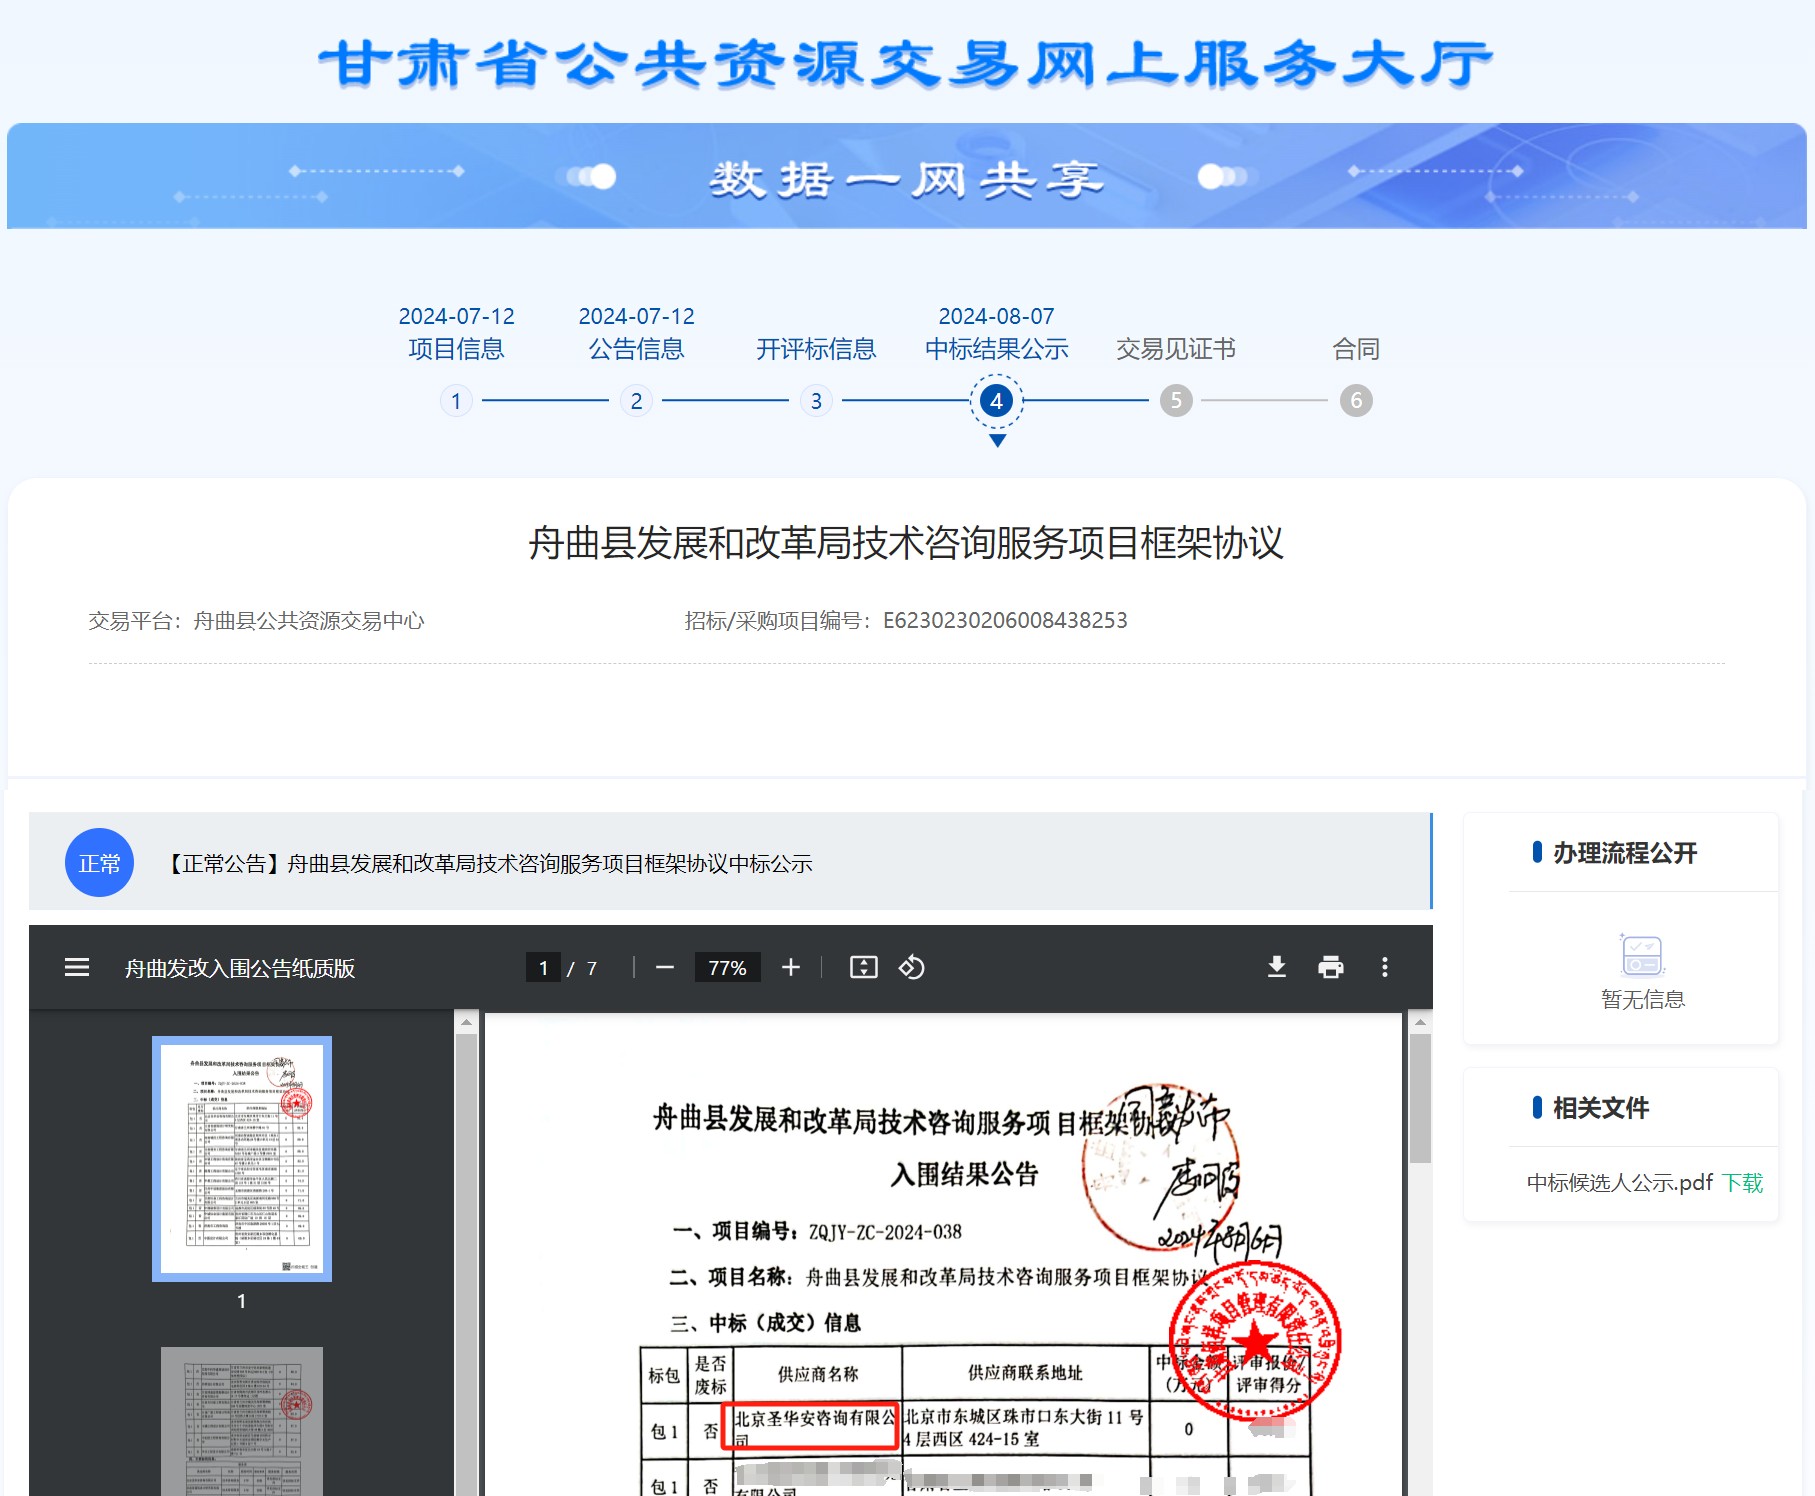
Task: Click the 甘肃省公共资源交易网上服务大厅 site title
Action: coord(906,63)
